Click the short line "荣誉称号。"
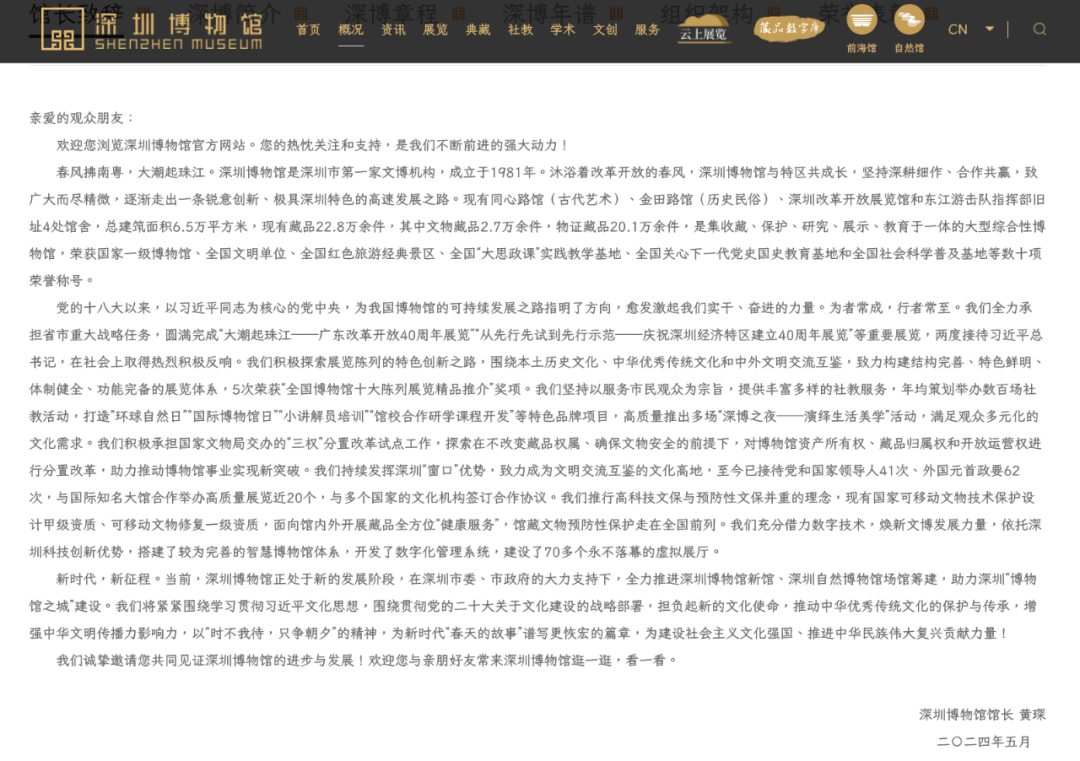This screenshot has height=761, width=1080. (x=61, y=280)
